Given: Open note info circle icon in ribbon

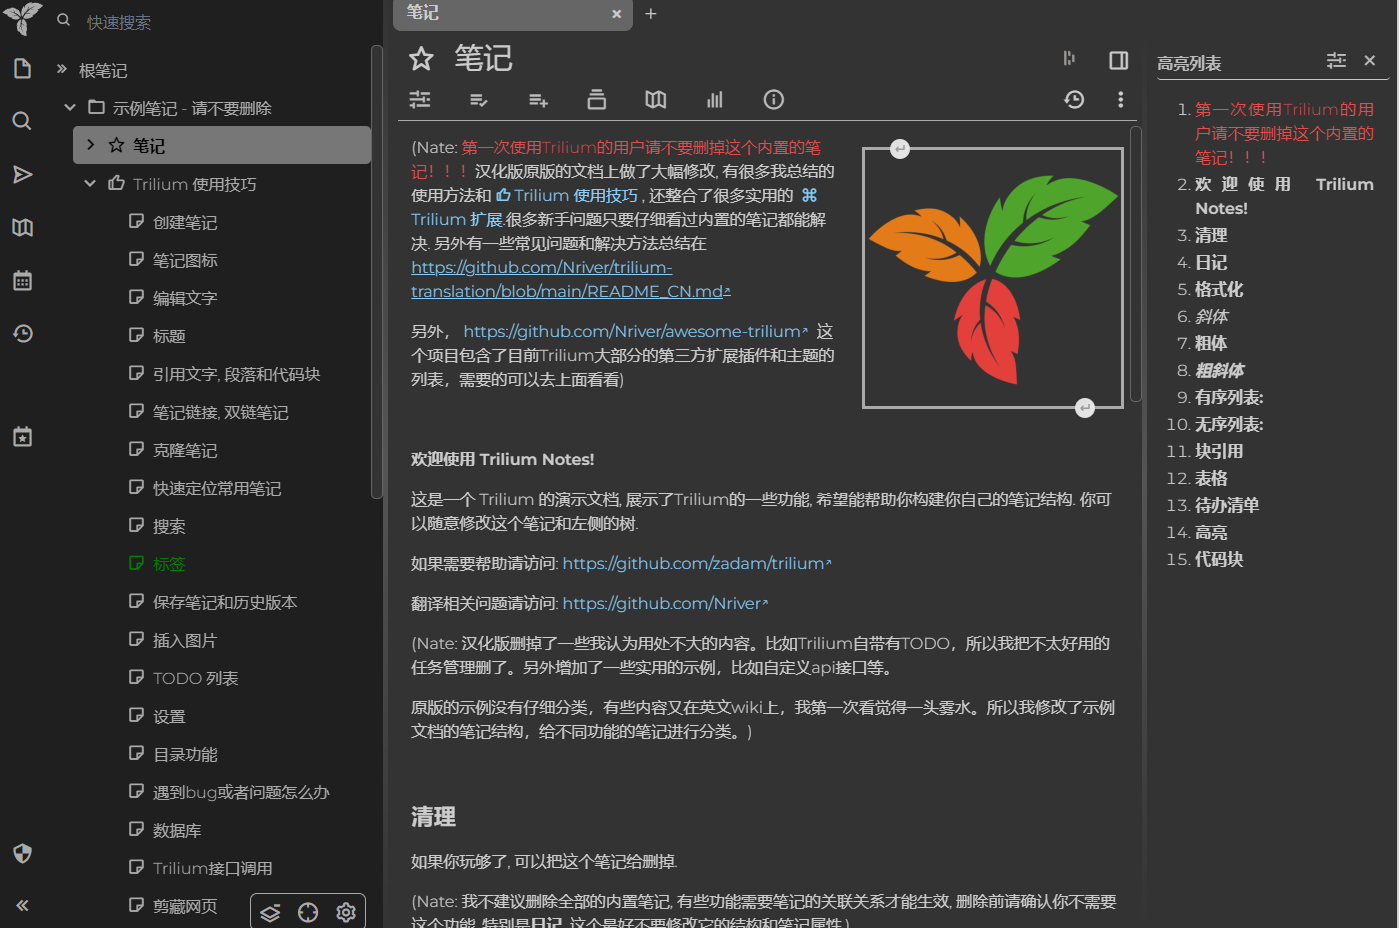Looking at the screenshot, I should (773, 99).
